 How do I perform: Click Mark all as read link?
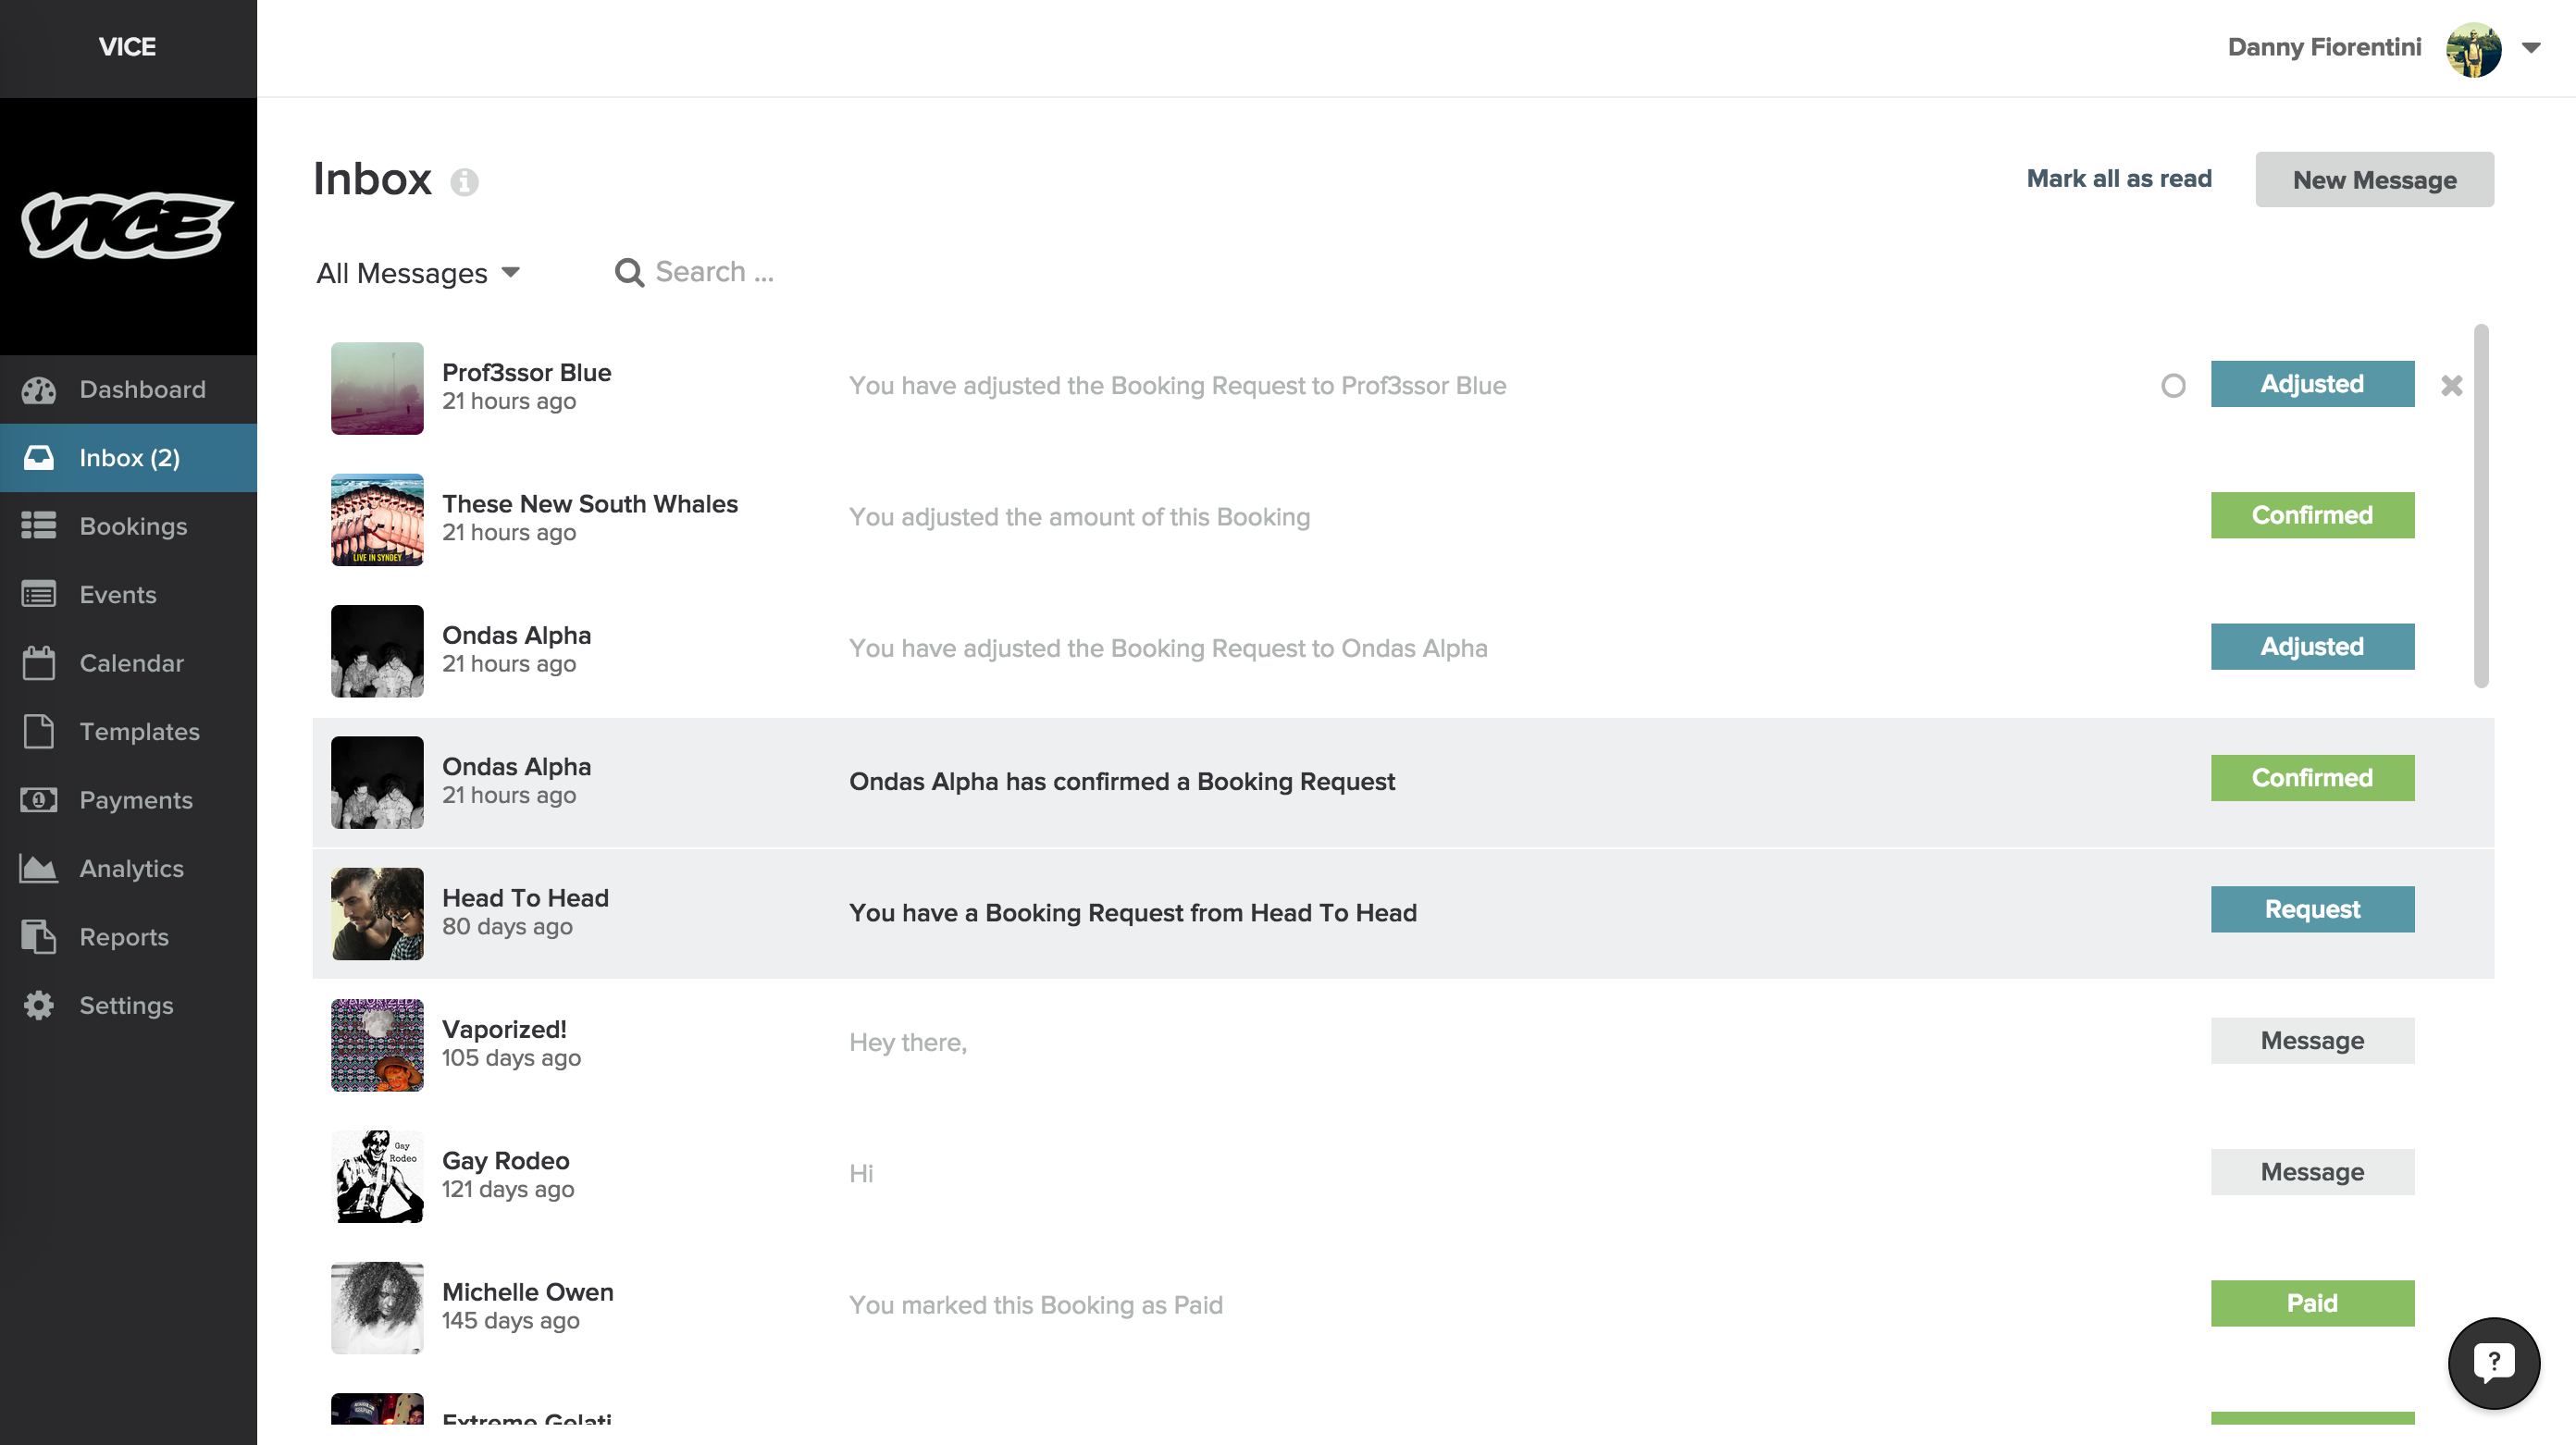pos(2119,179)
